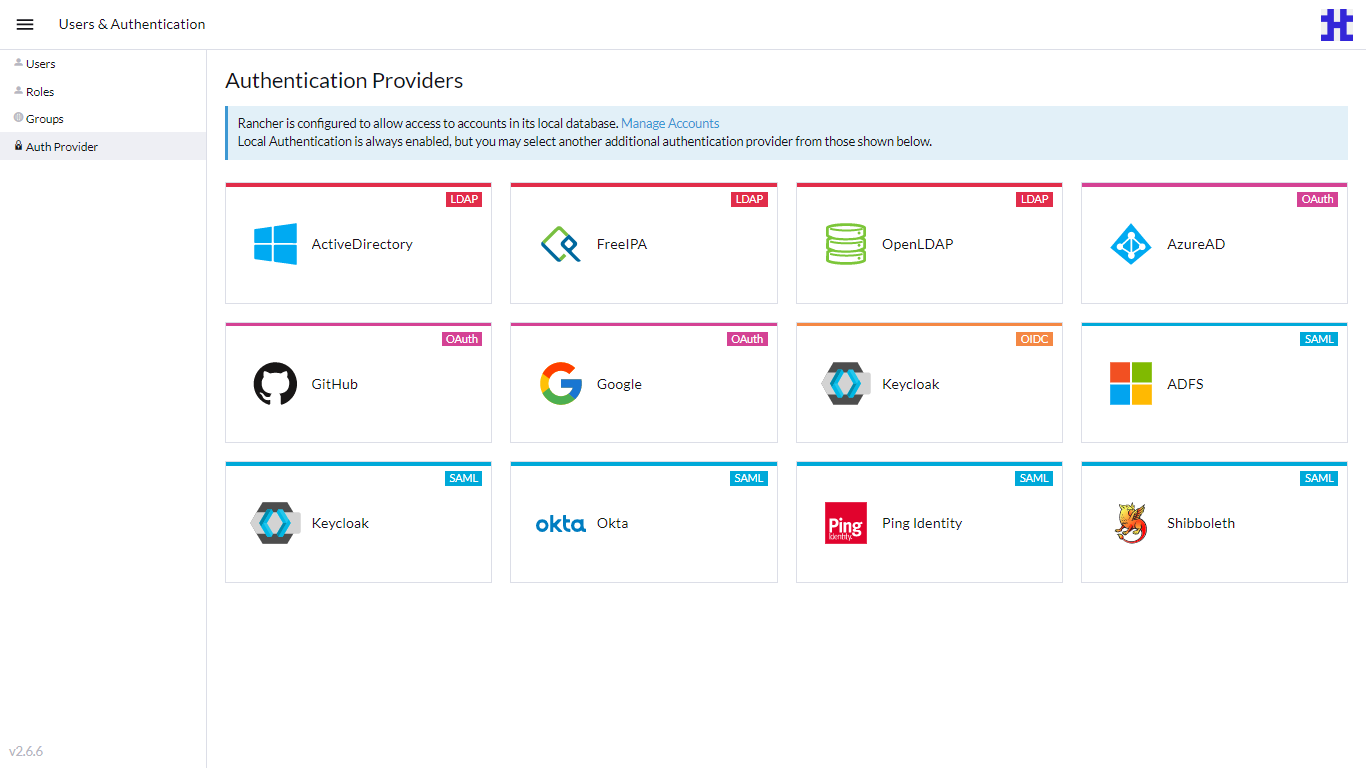The width and height of the screenshot is (1366, 768).
Task: Click the Auth Provider lock icon
Action: coord(18,146)
